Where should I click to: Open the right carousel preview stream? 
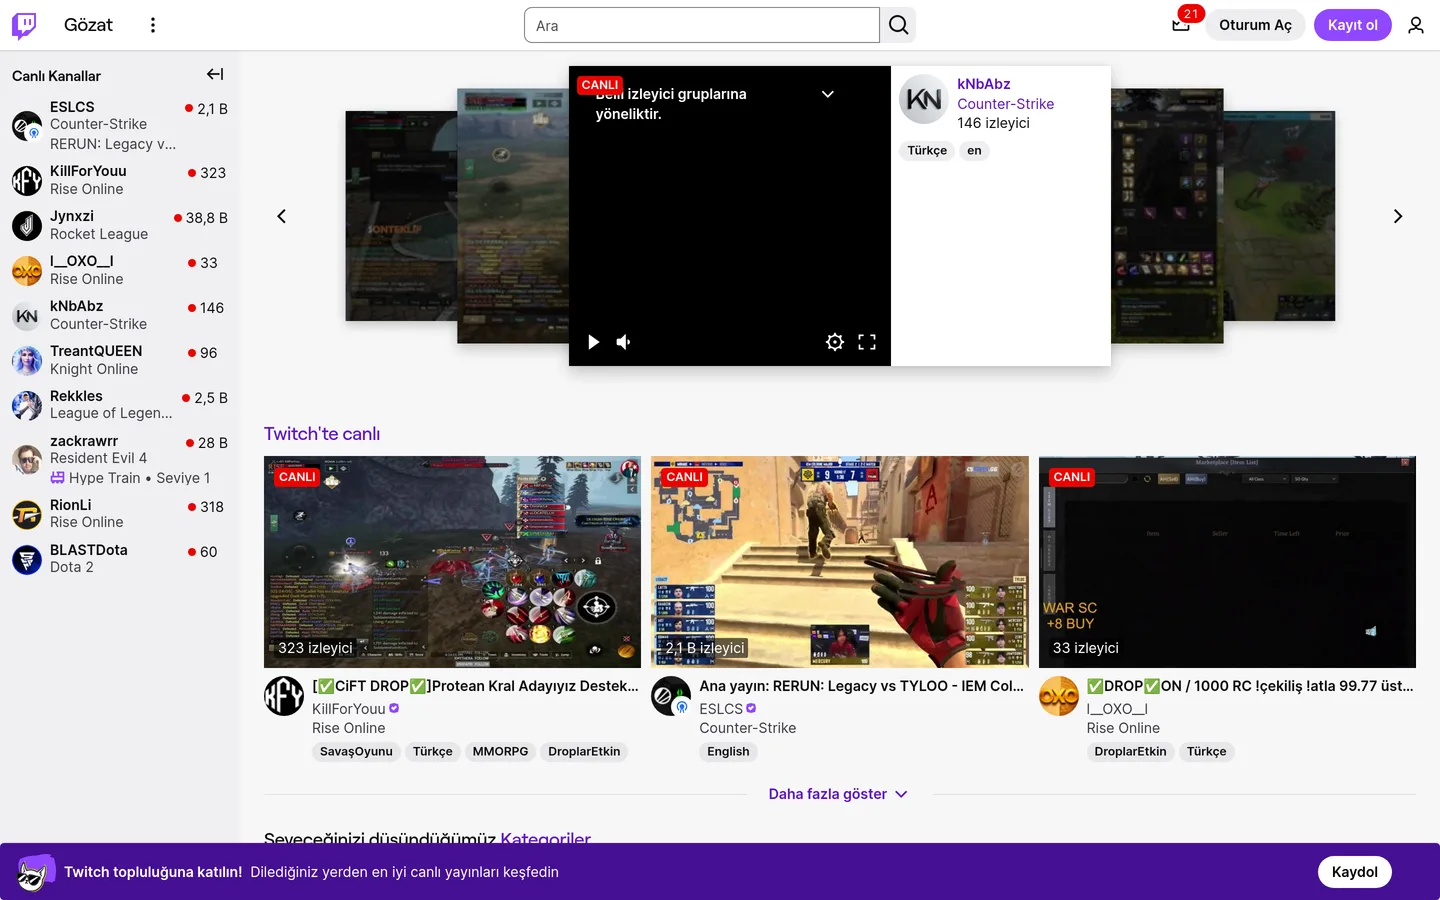1167,216
